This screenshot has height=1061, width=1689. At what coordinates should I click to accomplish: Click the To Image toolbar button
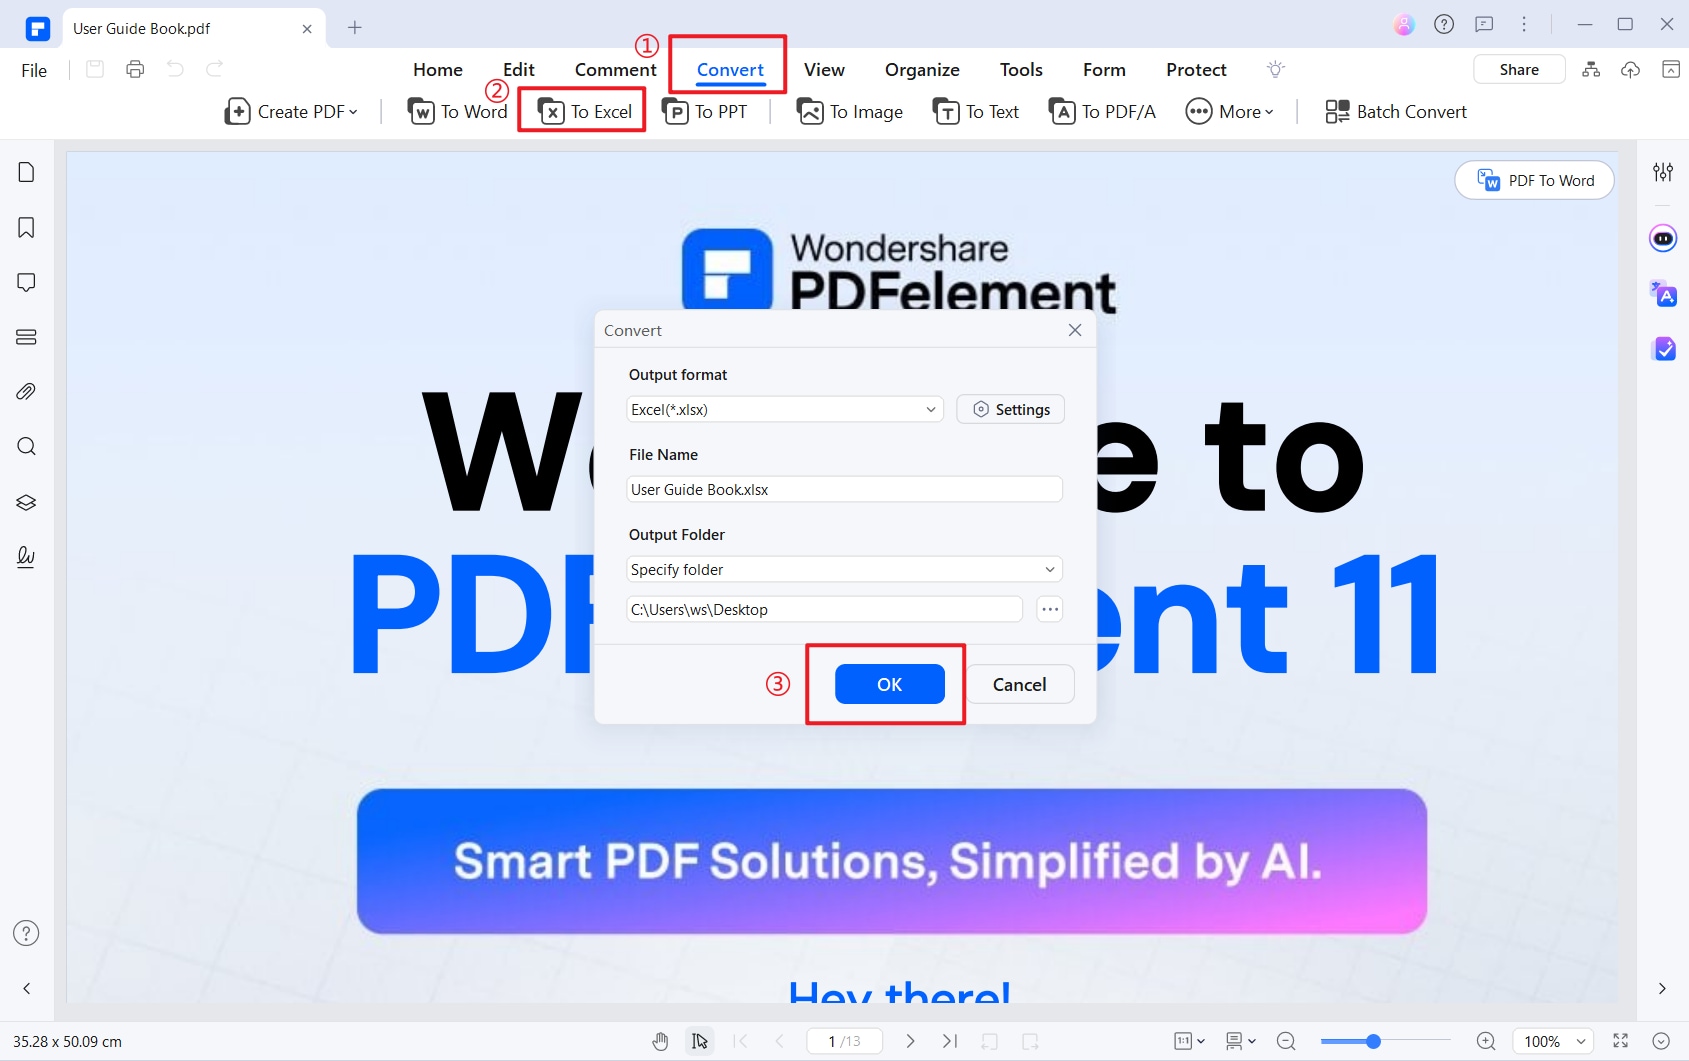(x=850, y=111)
